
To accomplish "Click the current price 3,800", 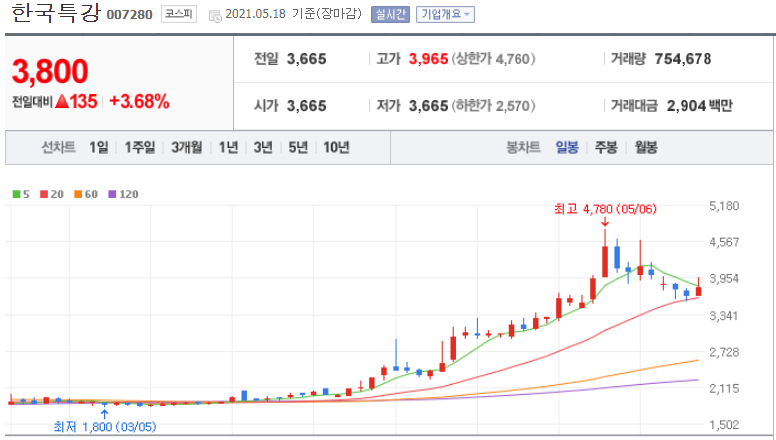I will pyautogui.click(x=50, y=71).
